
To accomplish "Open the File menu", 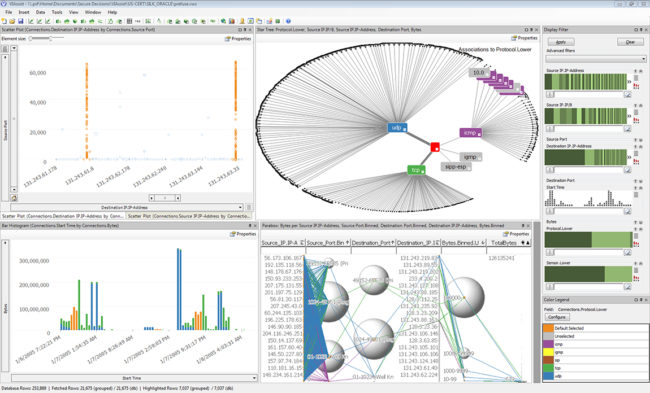I will [8, 12].
